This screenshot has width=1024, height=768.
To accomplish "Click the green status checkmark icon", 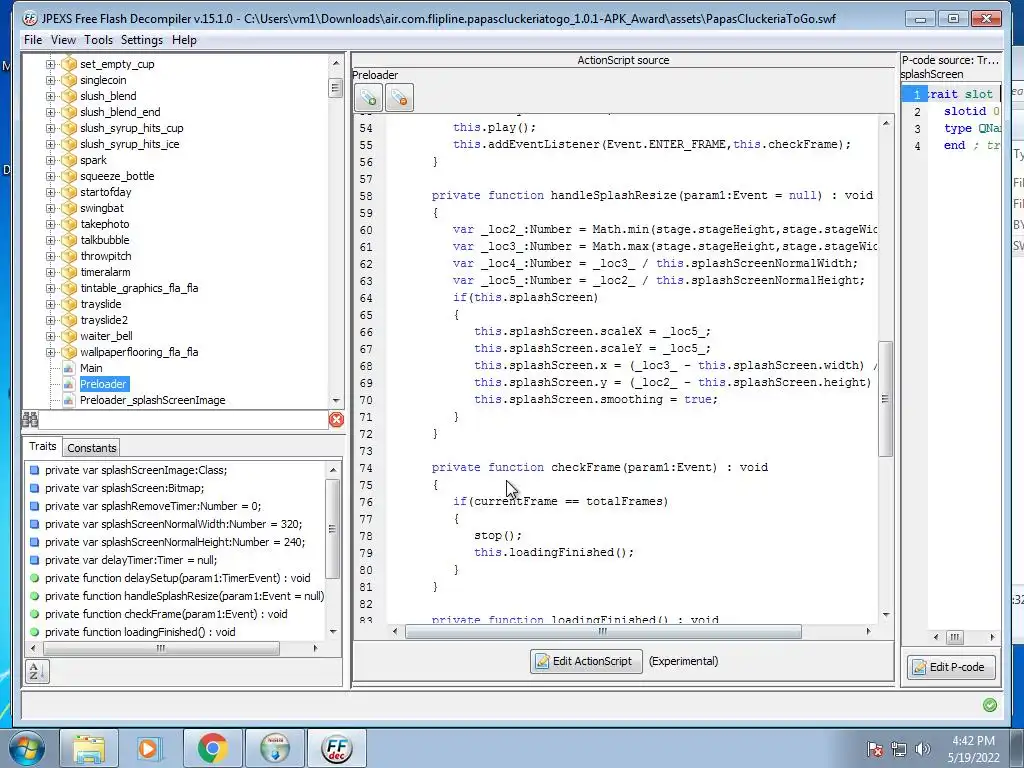I will 989,705.
